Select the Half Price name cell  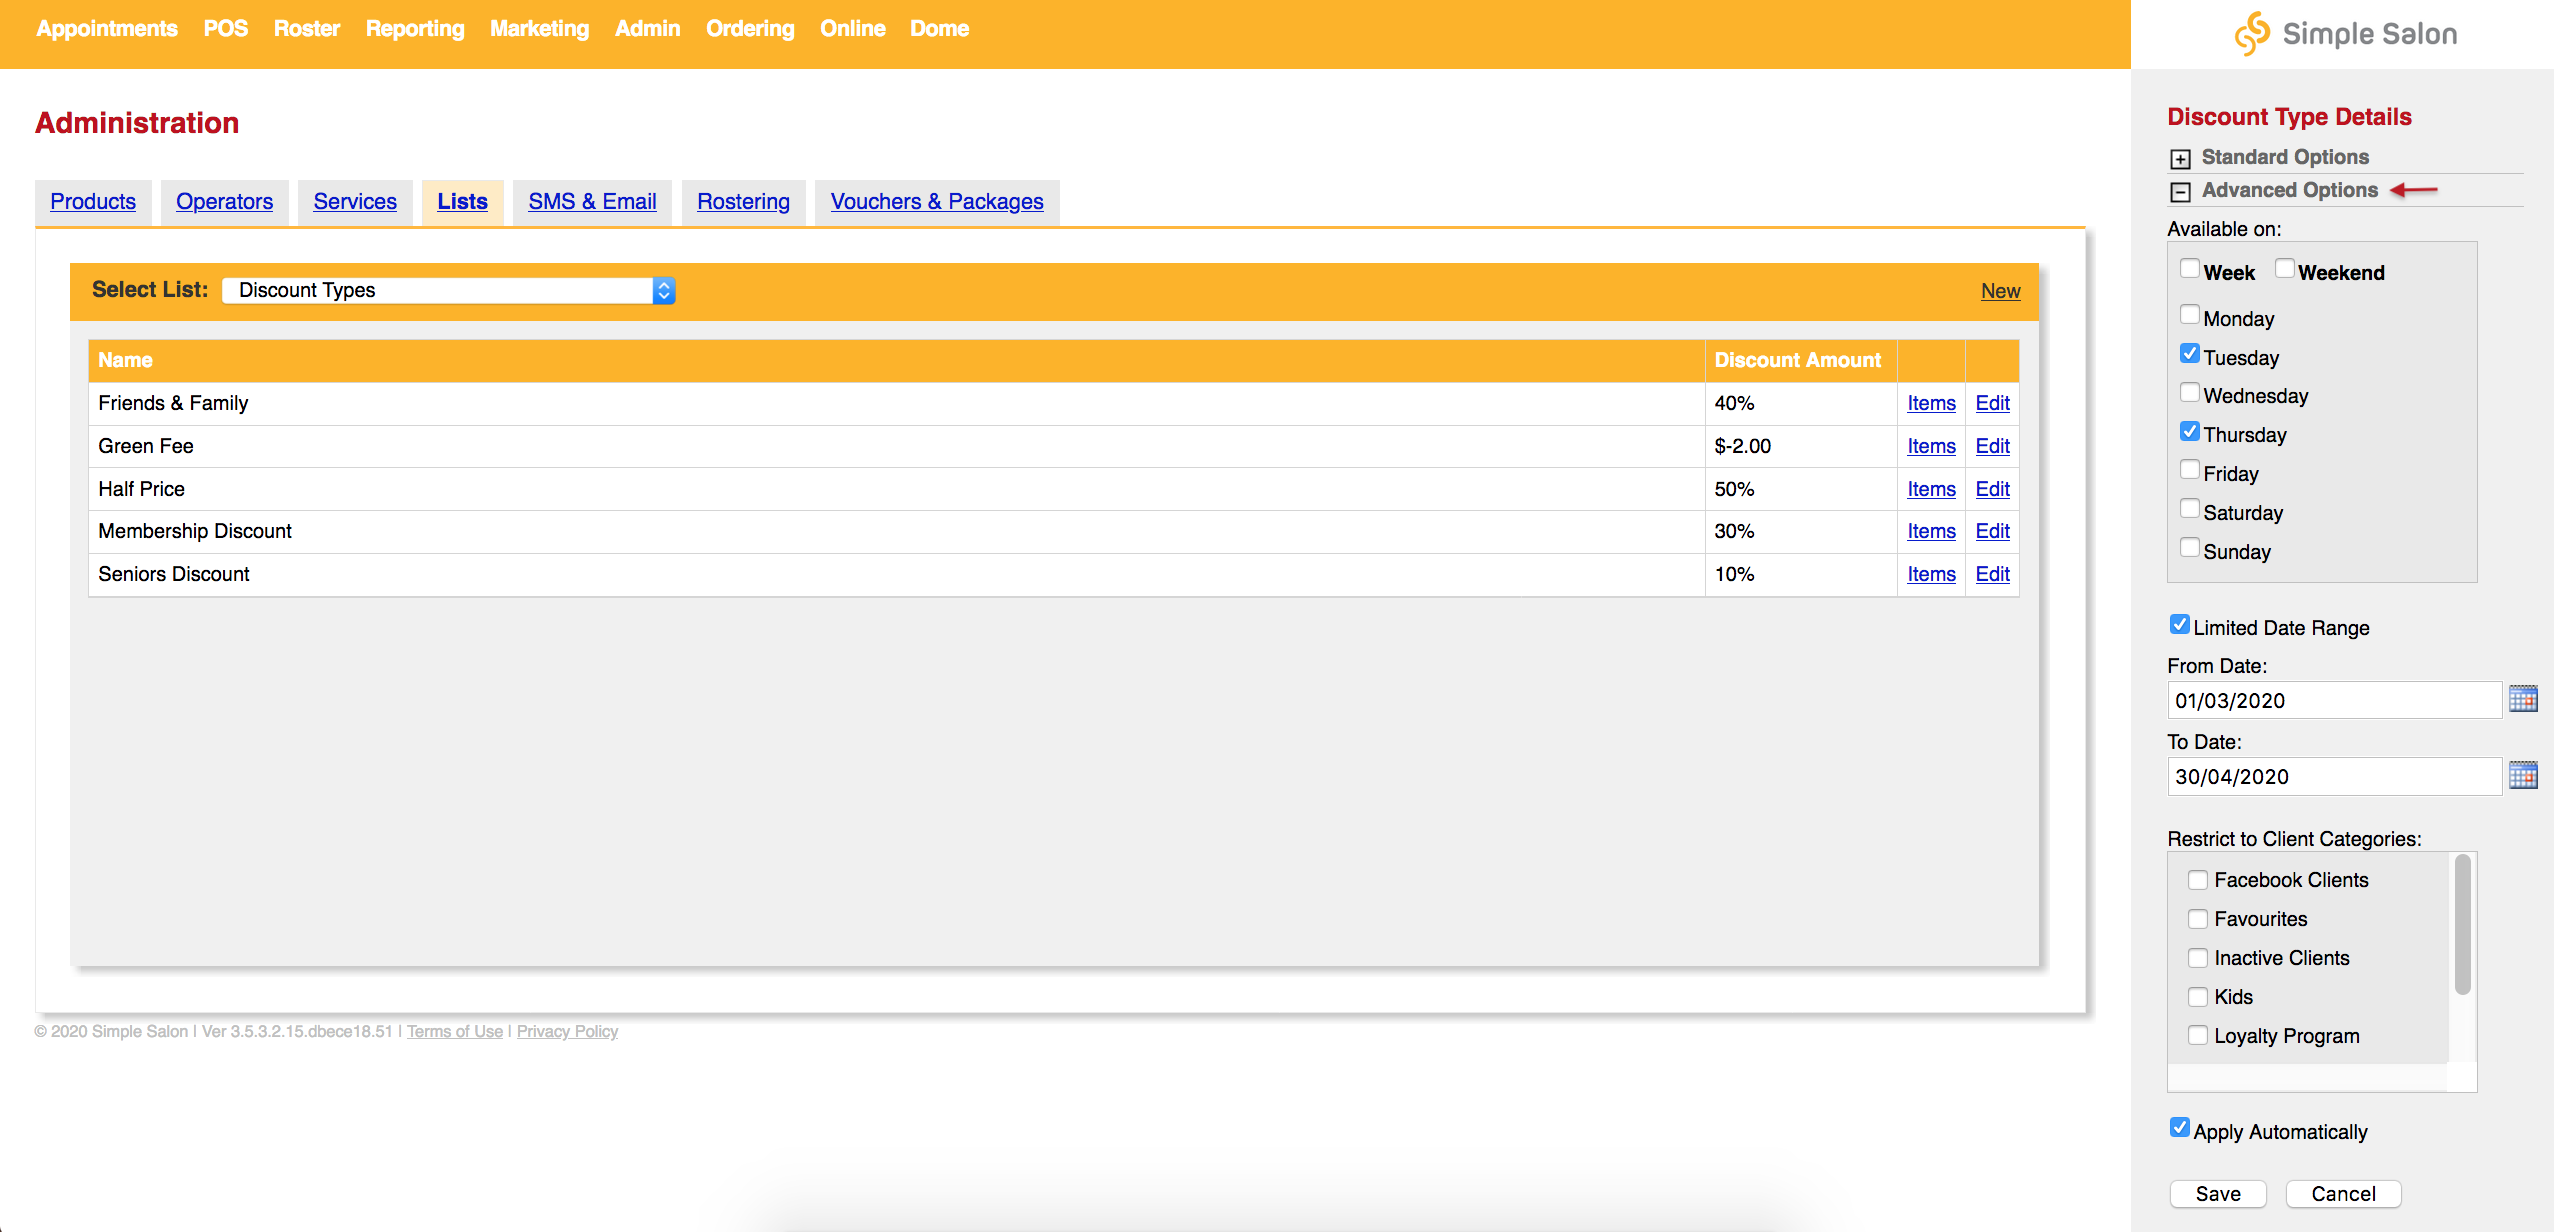[x=896, y=489]
